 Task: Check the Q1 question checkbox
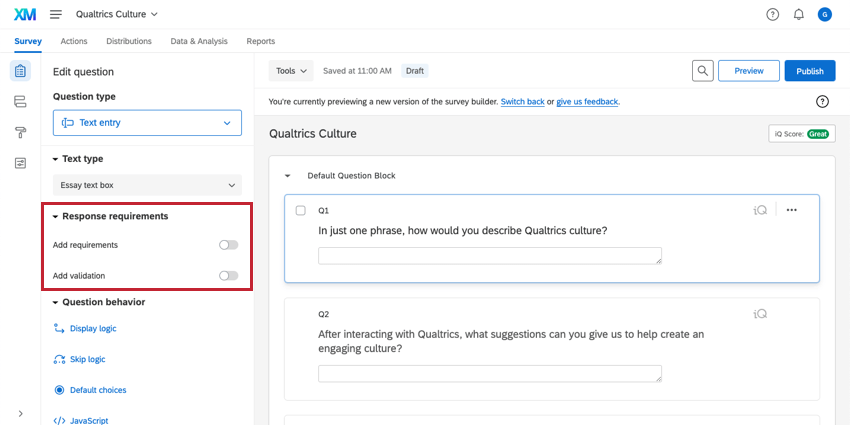coord(300,210)
